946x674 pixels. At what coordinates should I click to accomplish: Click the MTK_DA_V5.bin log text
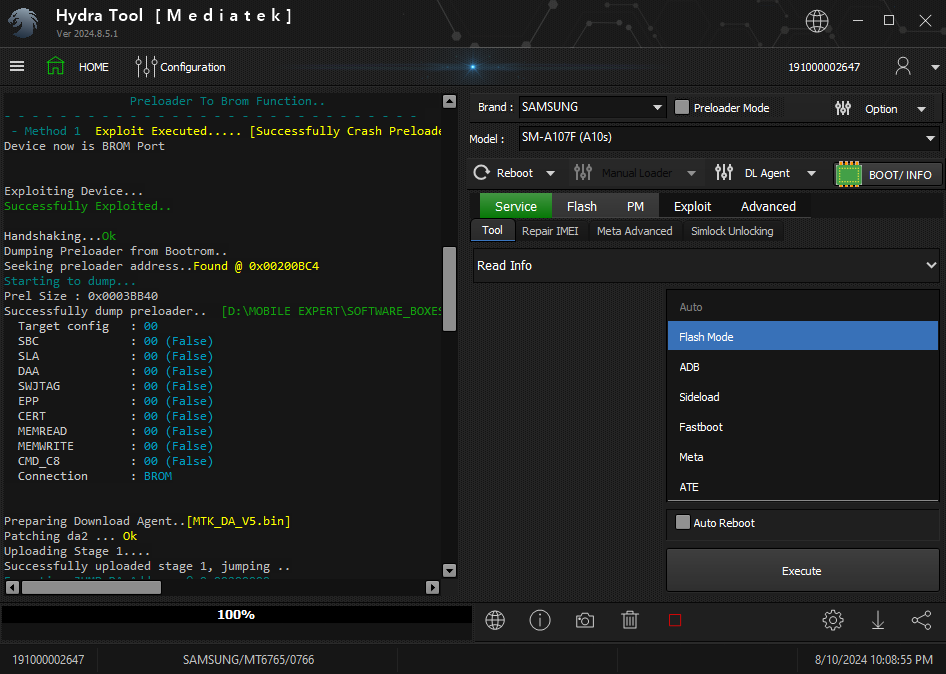click(238, 521)
